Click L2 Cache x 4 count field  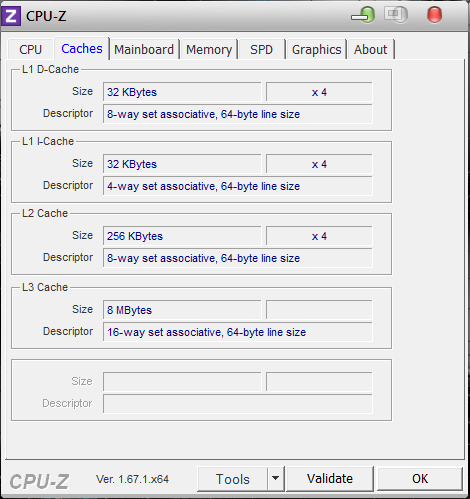pyautogui.click(x=319, y=236)
